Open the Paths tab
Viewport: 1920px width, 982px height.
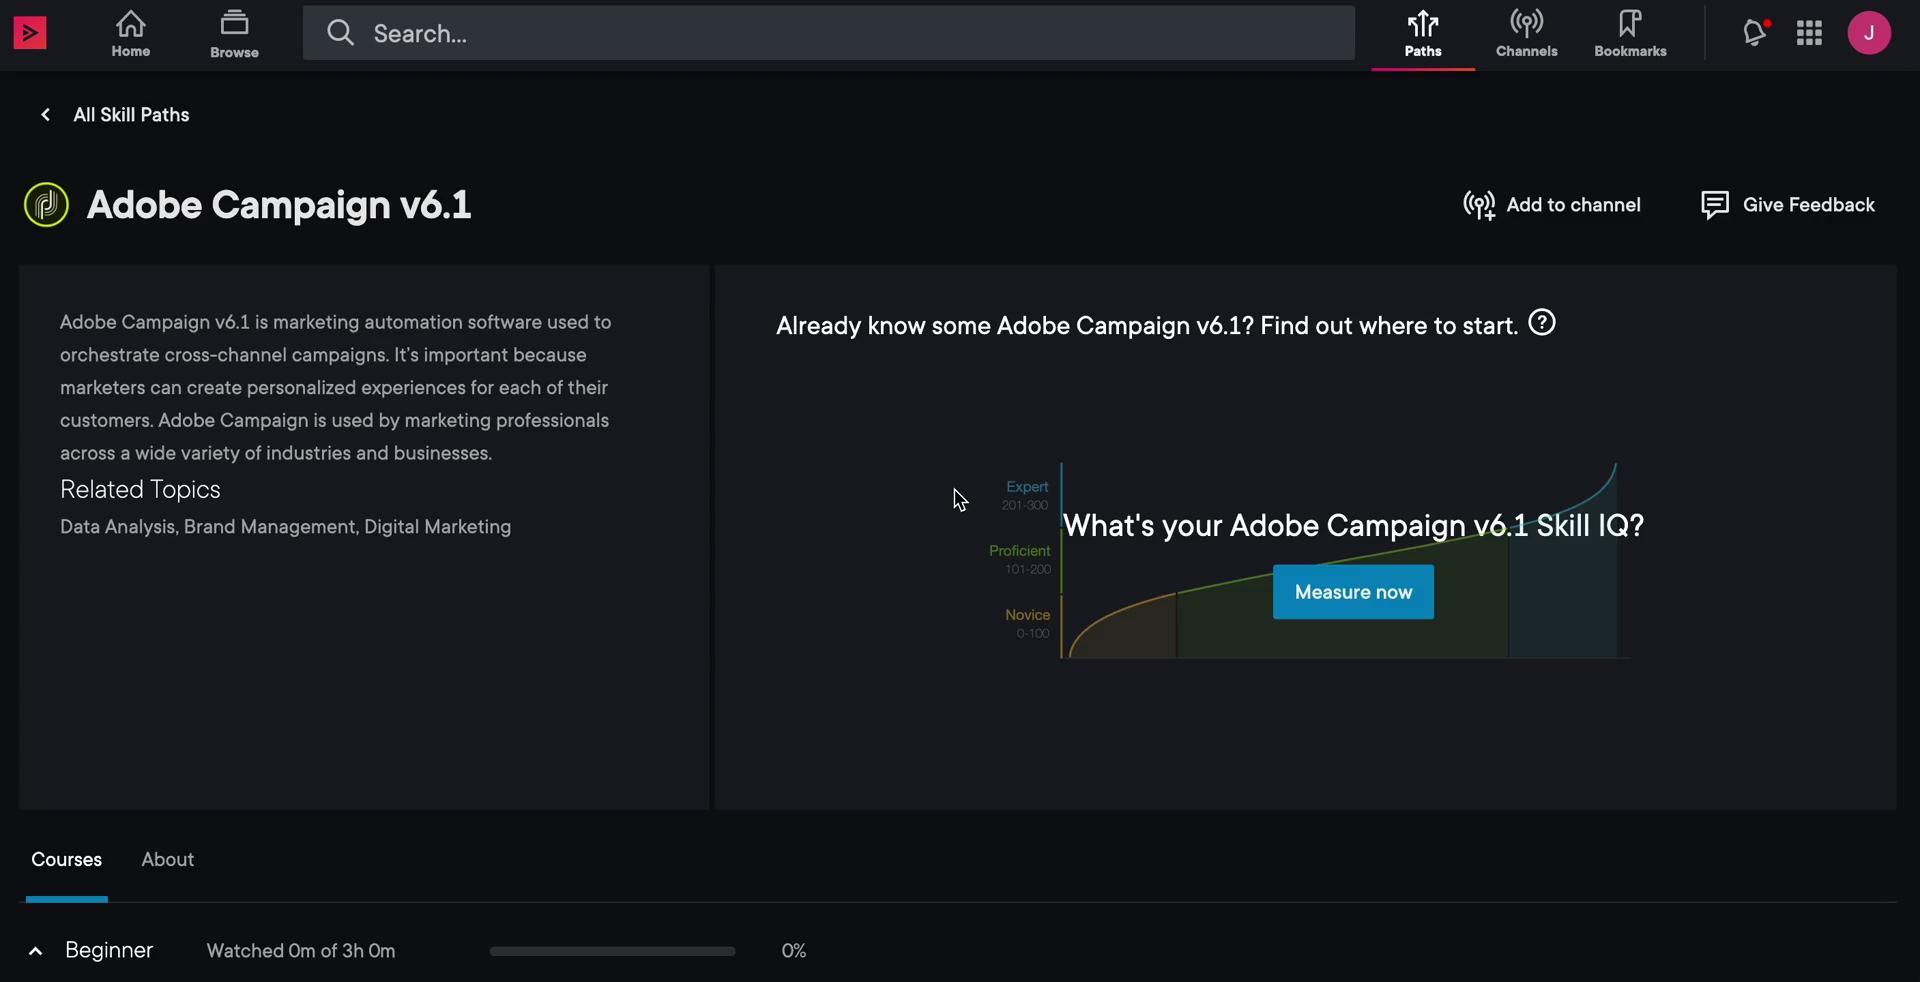(1423, 34)
